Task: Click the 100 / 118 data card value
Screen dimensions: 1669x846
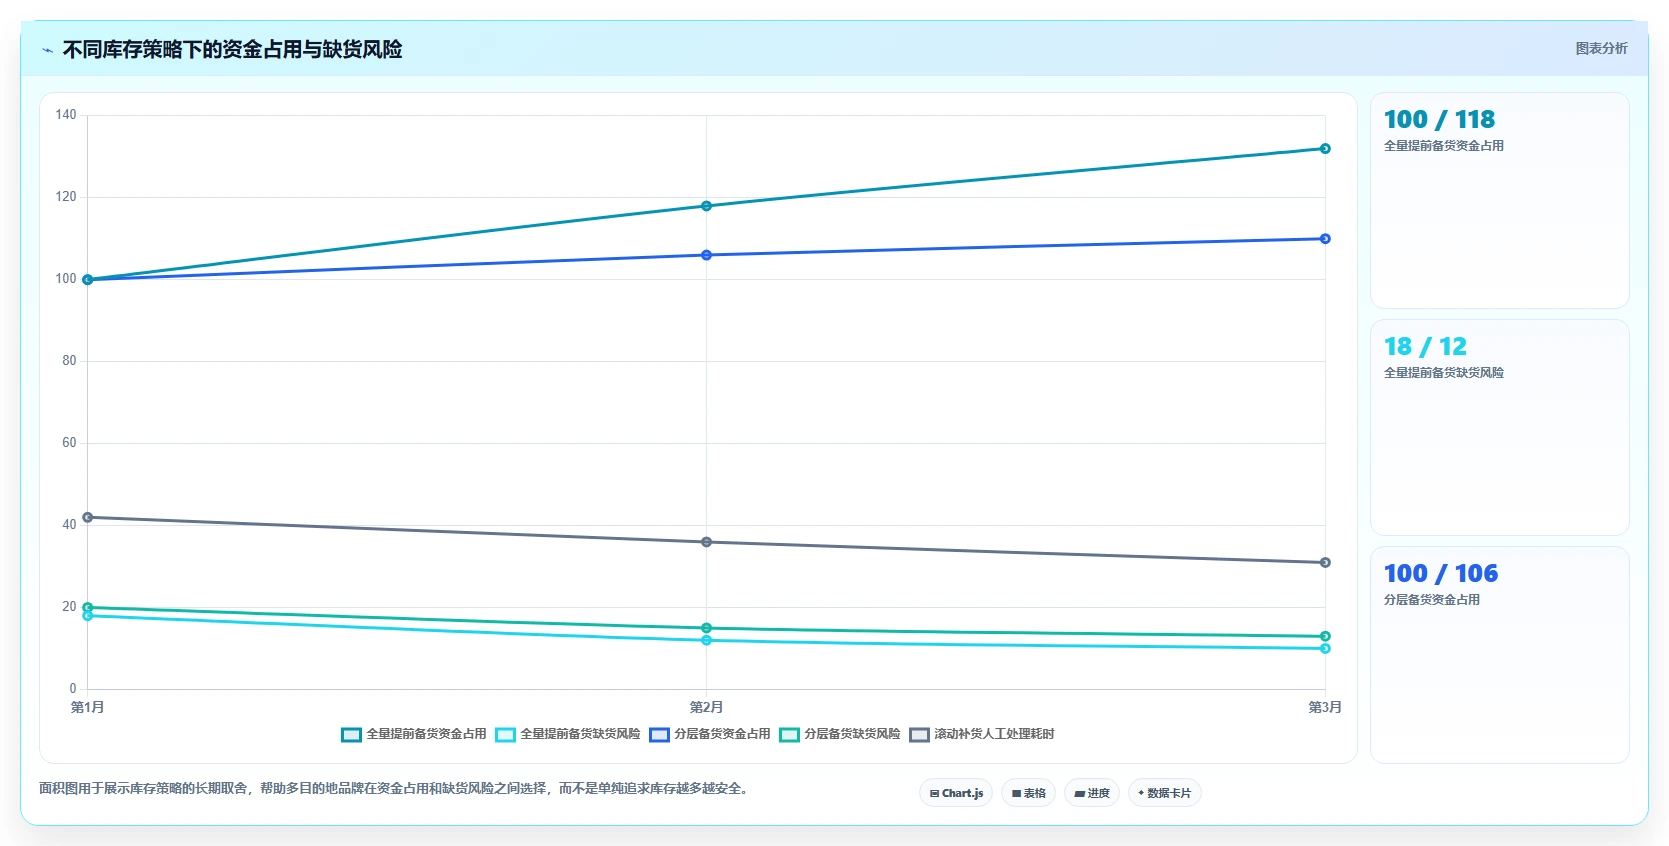Action: tap(1439, 120)
